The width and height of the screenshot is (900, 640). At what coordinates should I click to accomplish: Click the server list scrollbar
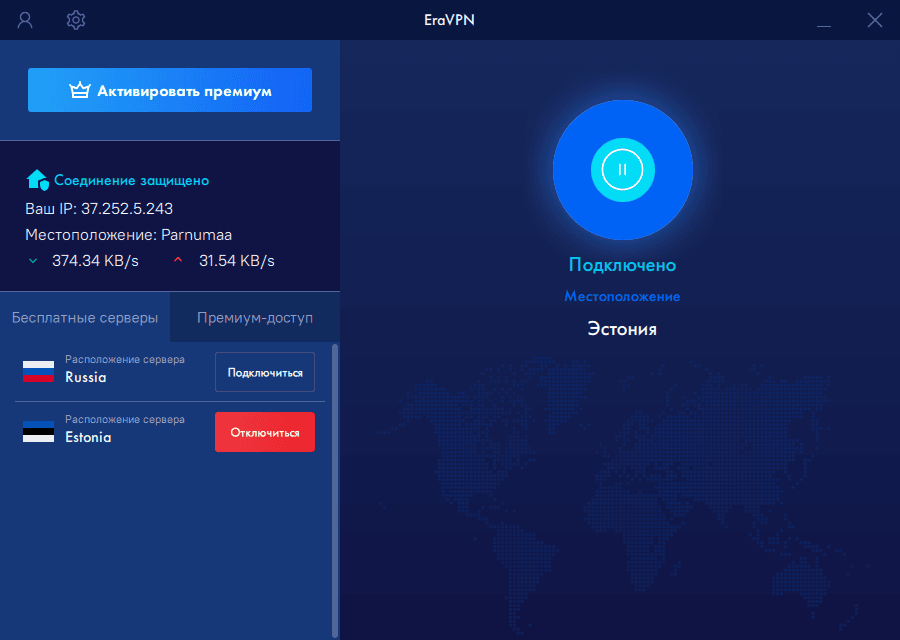tap(335, 491)
